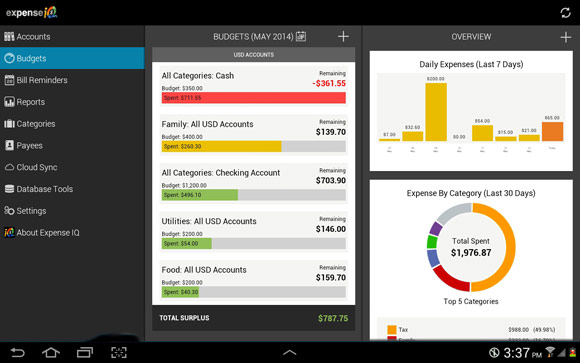Screen dimensions: 580x363
Task: Go to Android home screen icon
Action: click(51, 353)
